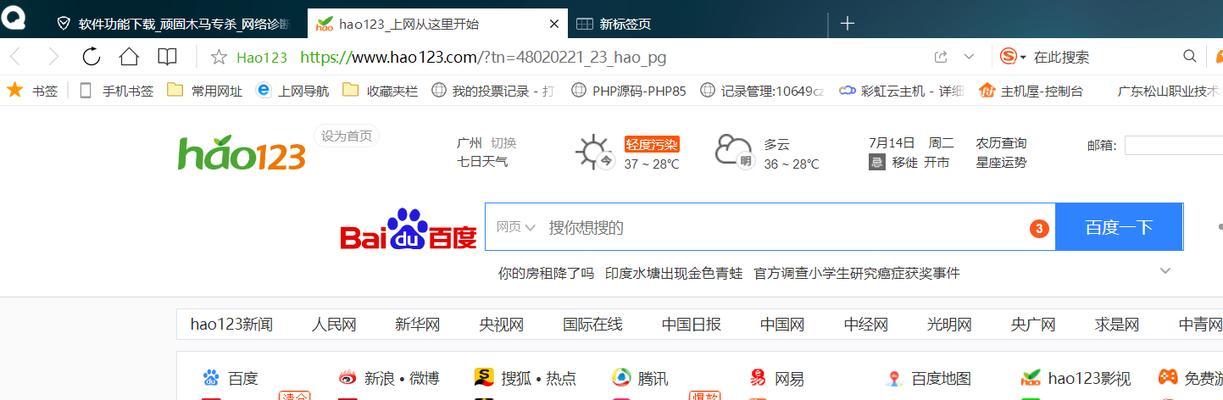Select the 国际在线 nav item
The height and width of the screenshot is (400, 1223).
coord(592,324)
